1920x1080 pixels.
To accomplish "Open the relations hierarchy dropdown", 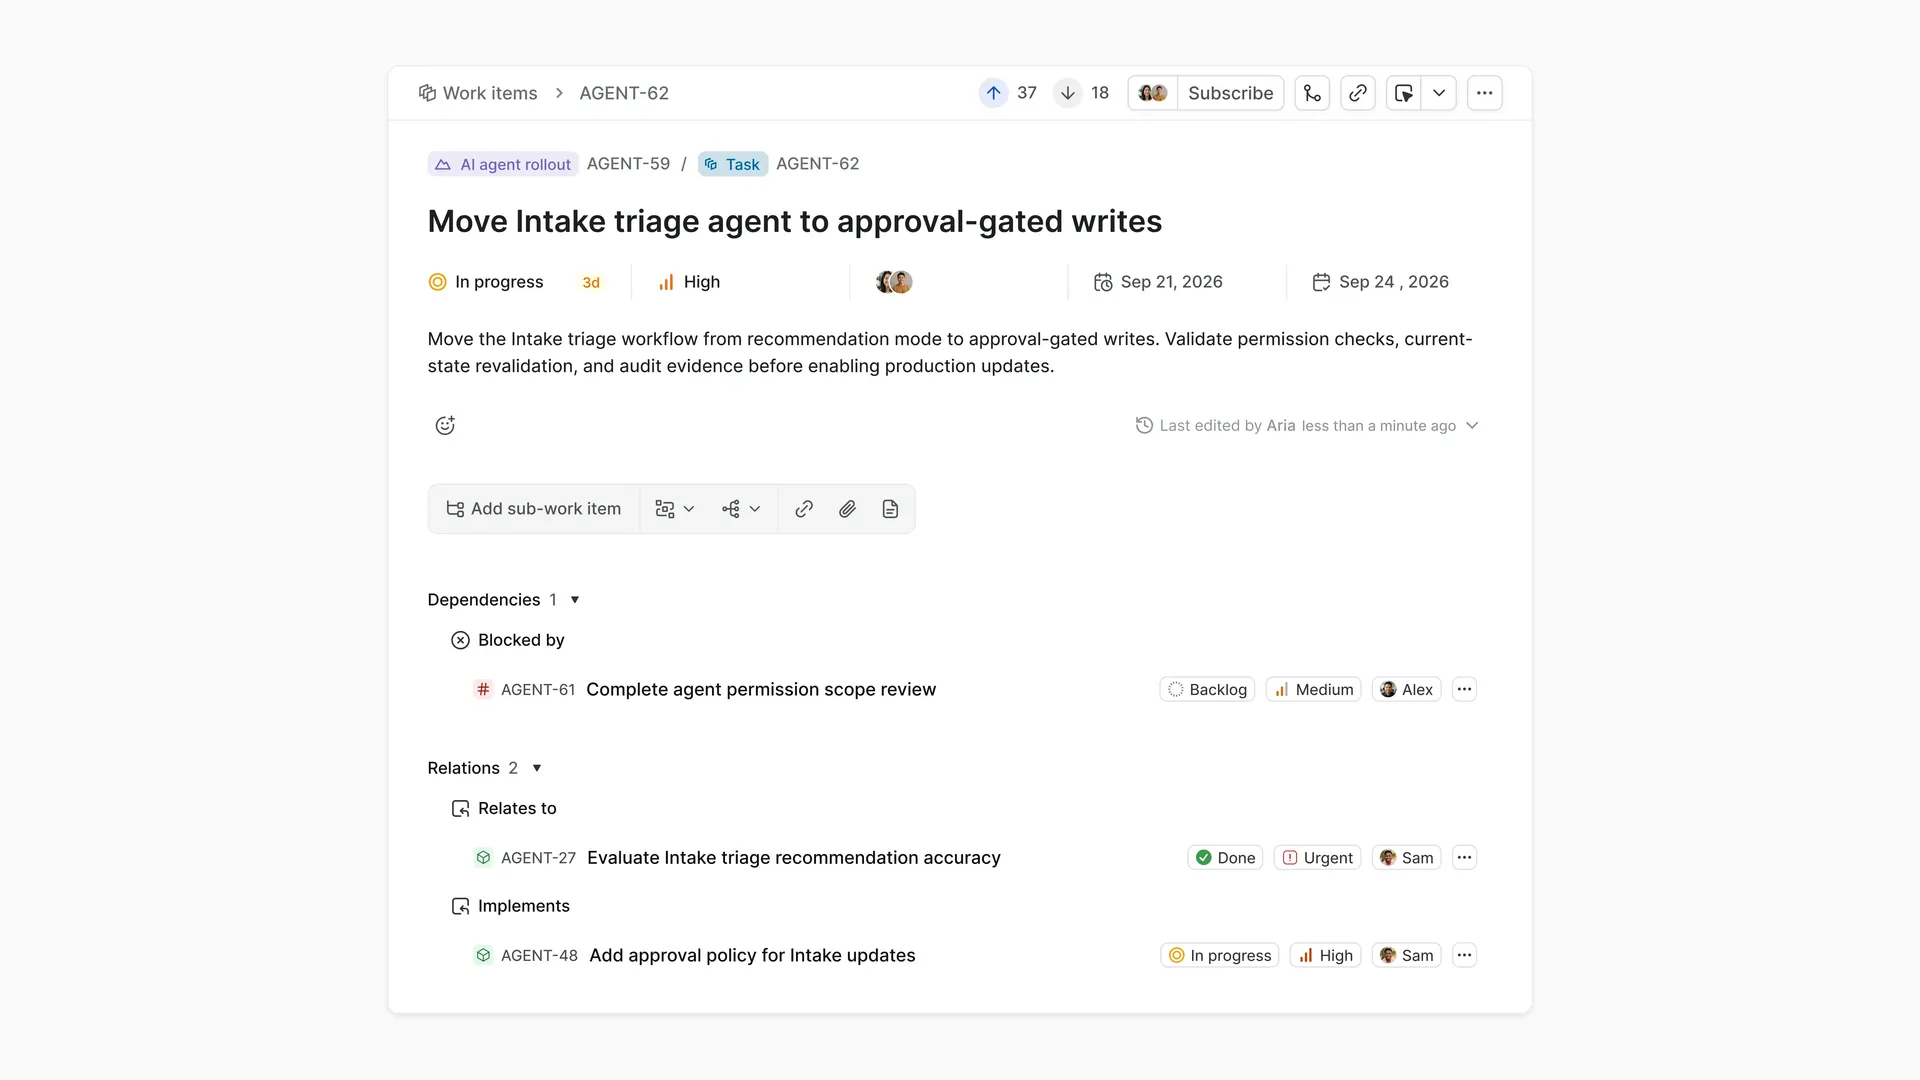I will (741, 509).
